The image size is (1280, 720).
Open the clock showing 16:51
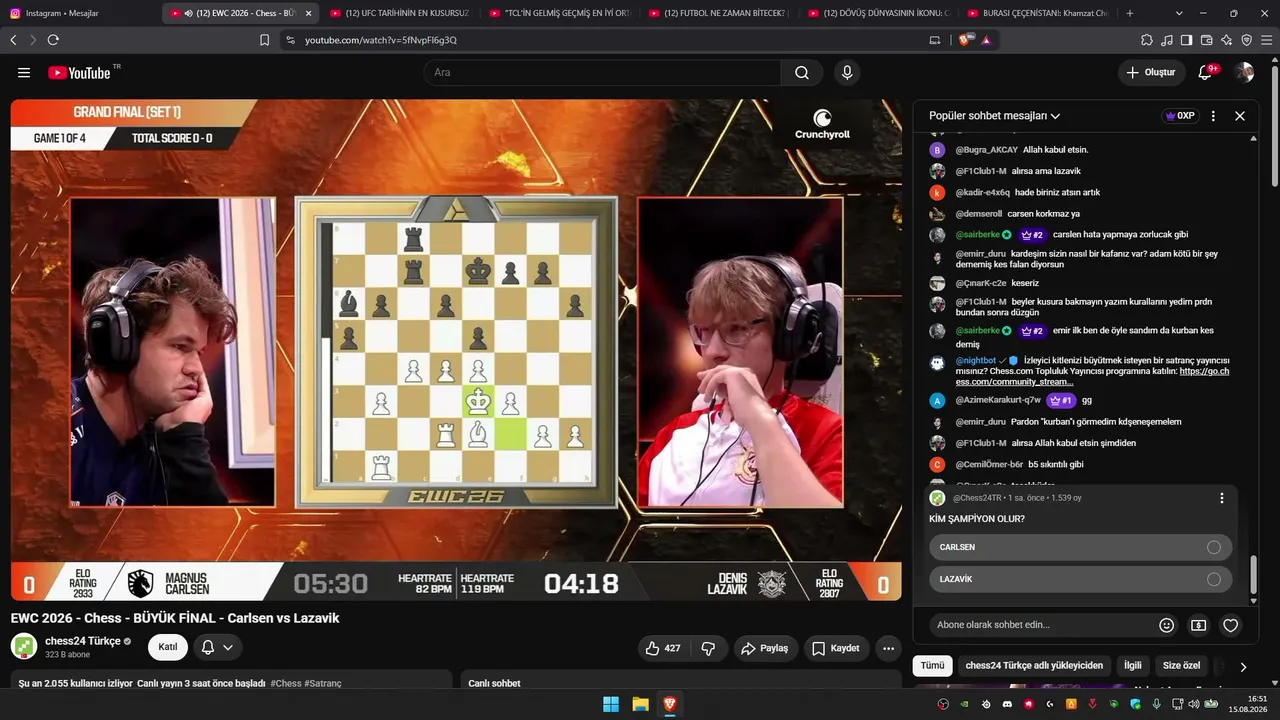(x=1249, y=704)
